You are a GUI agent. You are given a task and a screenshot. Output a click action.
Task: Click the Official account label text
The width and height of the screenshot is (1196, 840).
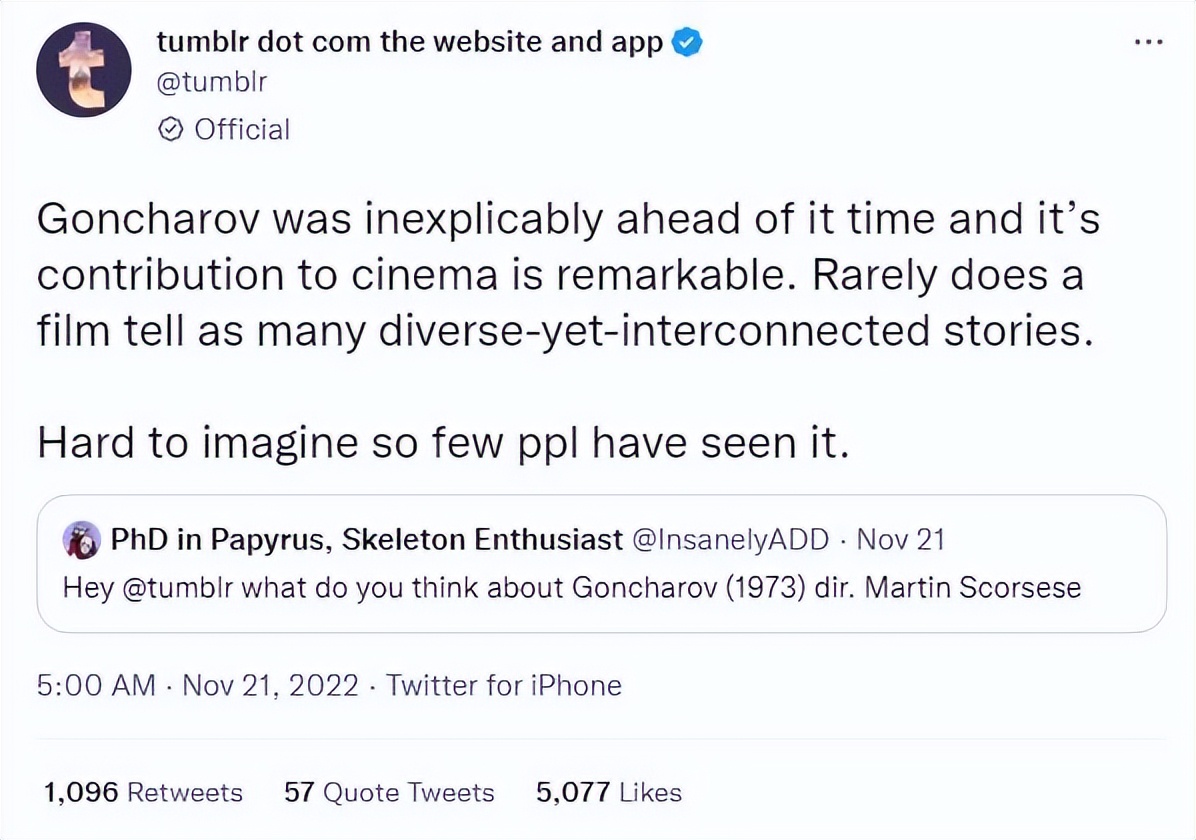pos(241,129)
